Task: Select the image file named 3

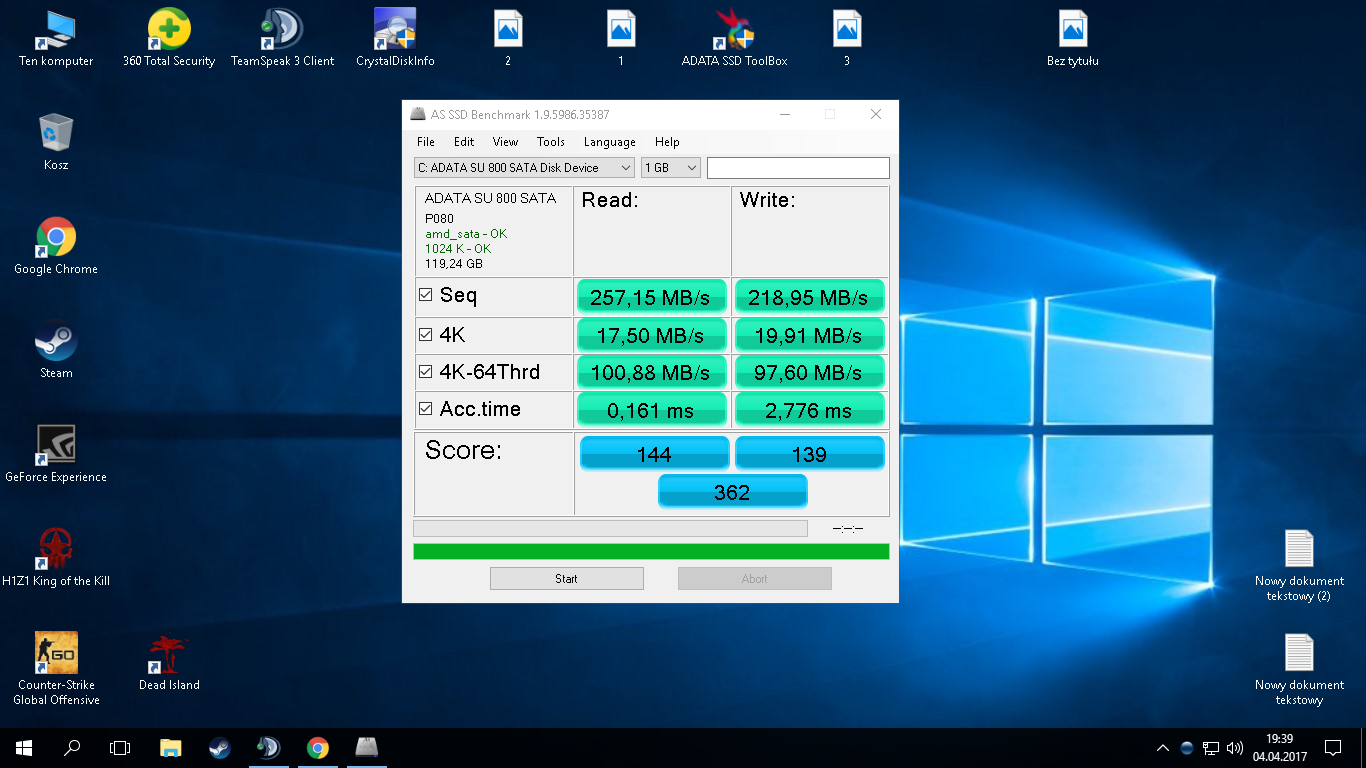Action: (847, 39)
